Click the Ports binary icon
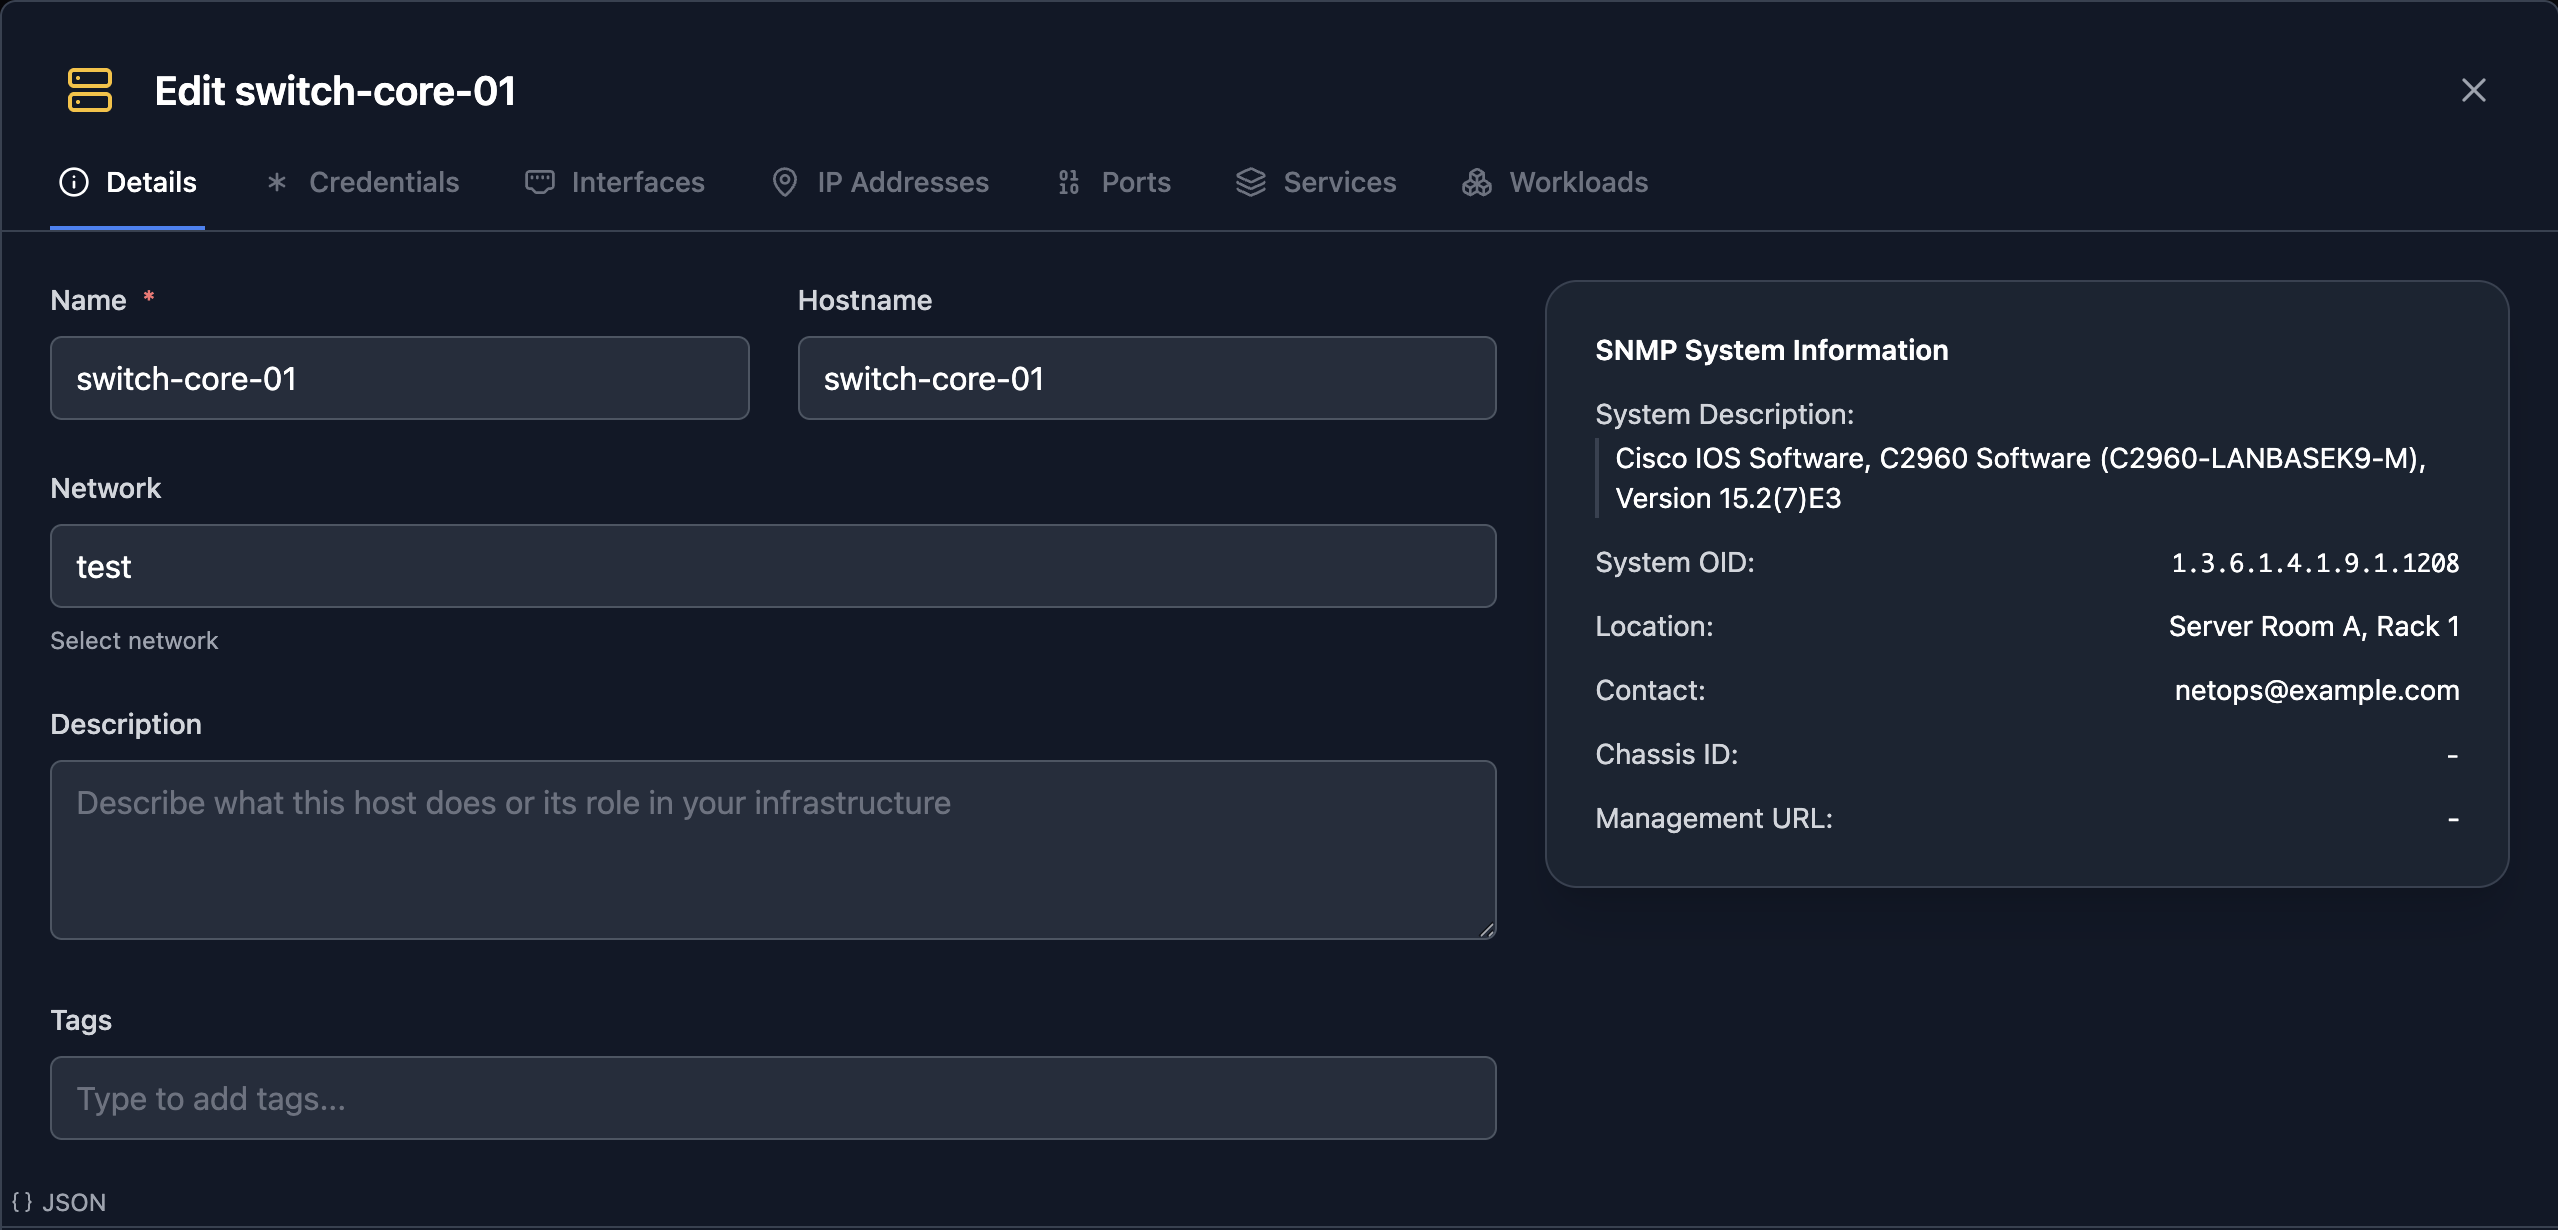Image resolution: width=2558 pixels, height=1230 pixels. [x=1069, y=182]
